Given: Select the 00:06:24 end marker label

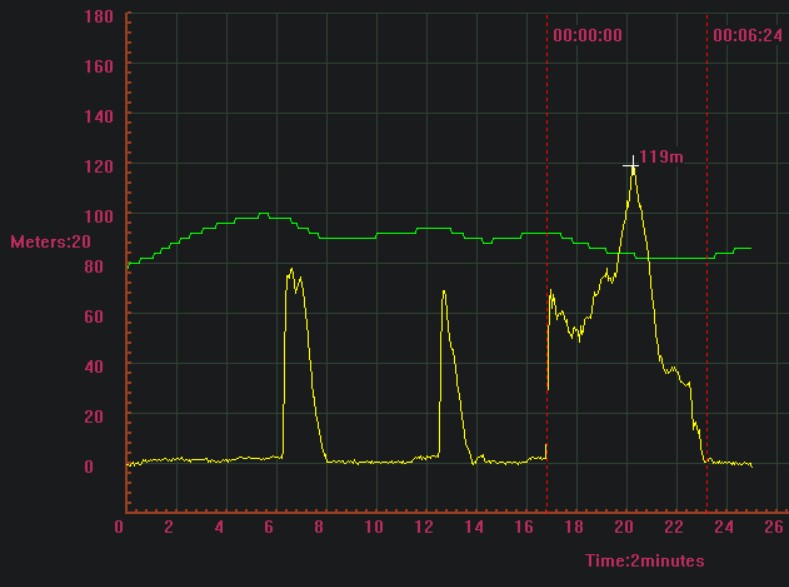Looking at the screenshot, I should click(x=747, y=35).
